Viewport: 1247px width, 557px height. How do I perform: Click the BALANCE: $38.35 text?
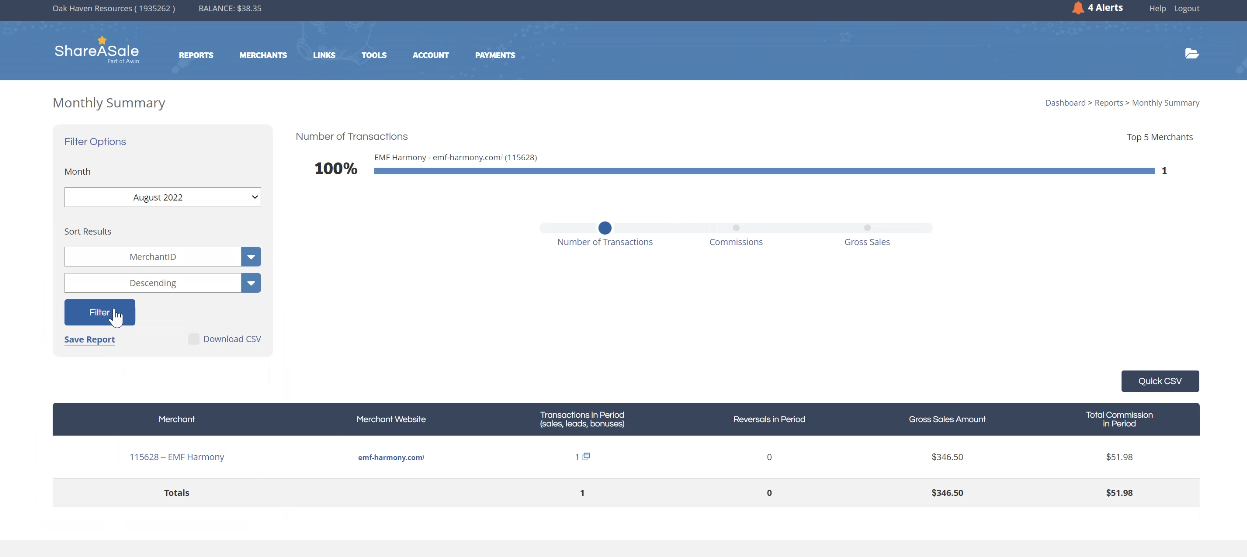tap(230, 8)
